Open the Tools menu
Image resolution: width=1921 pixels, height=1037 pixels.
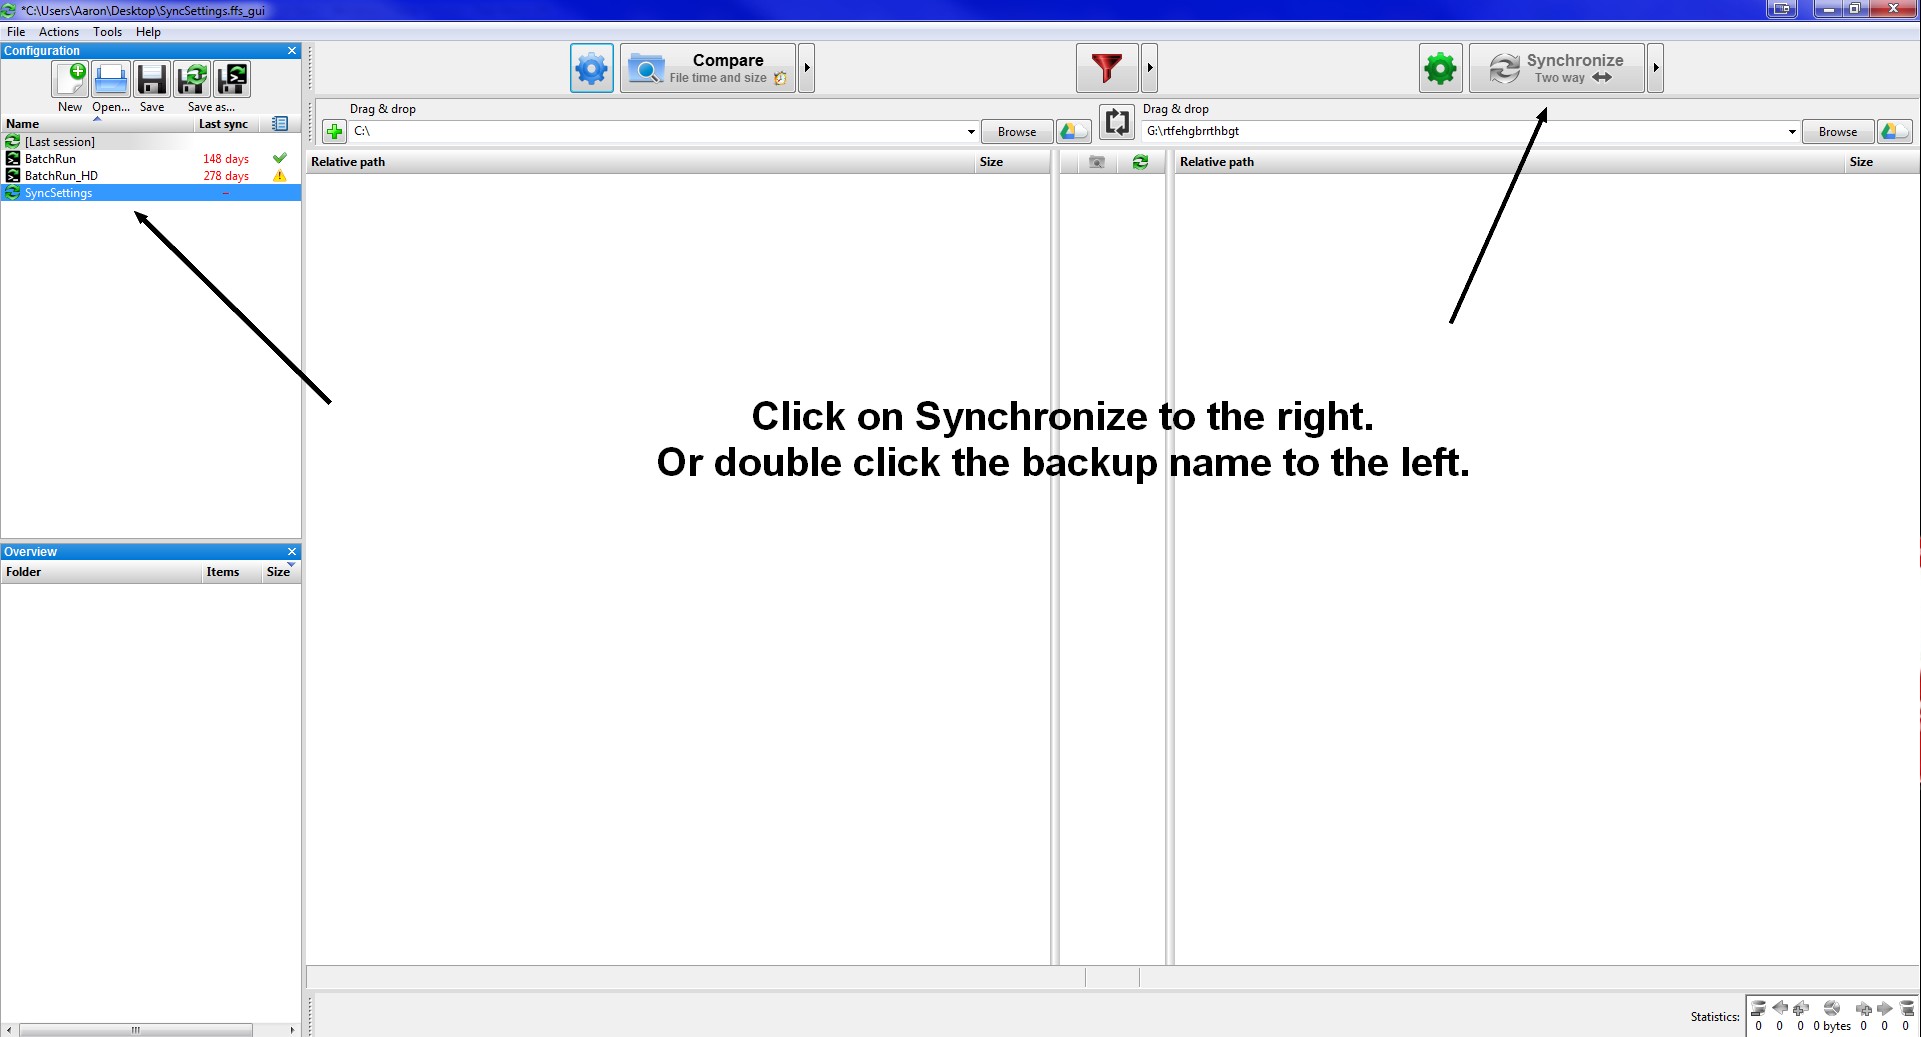(107, 32)
